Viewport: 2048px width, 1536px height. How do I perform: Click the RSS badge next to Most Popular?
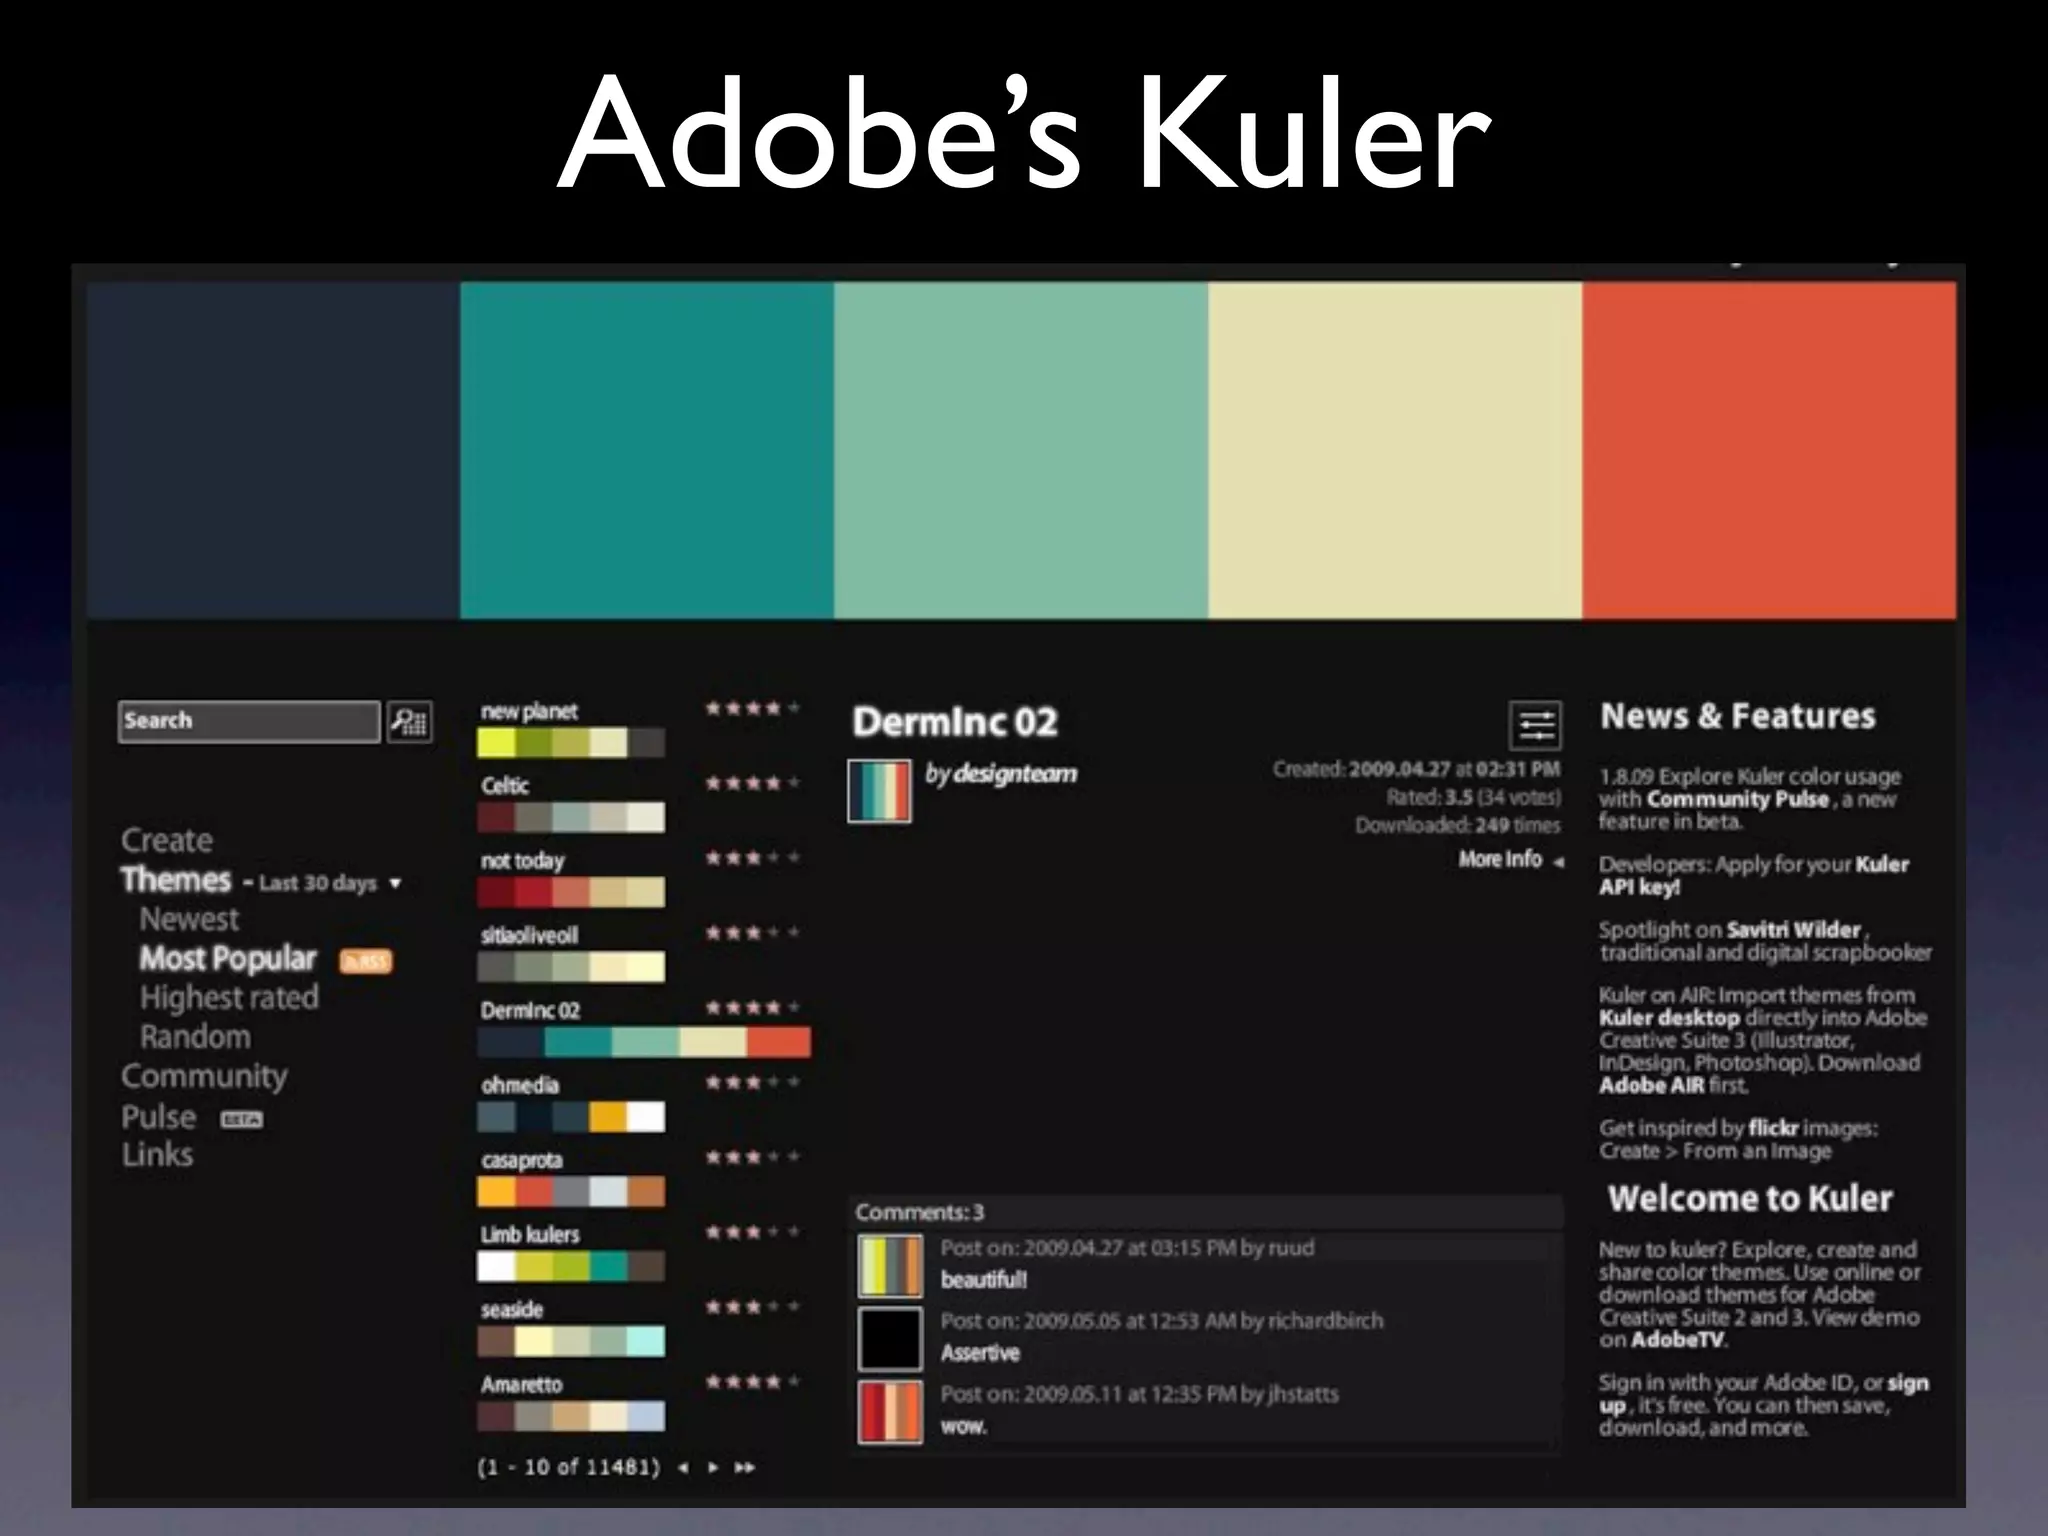pyautogui.click(x=366, y=961)
